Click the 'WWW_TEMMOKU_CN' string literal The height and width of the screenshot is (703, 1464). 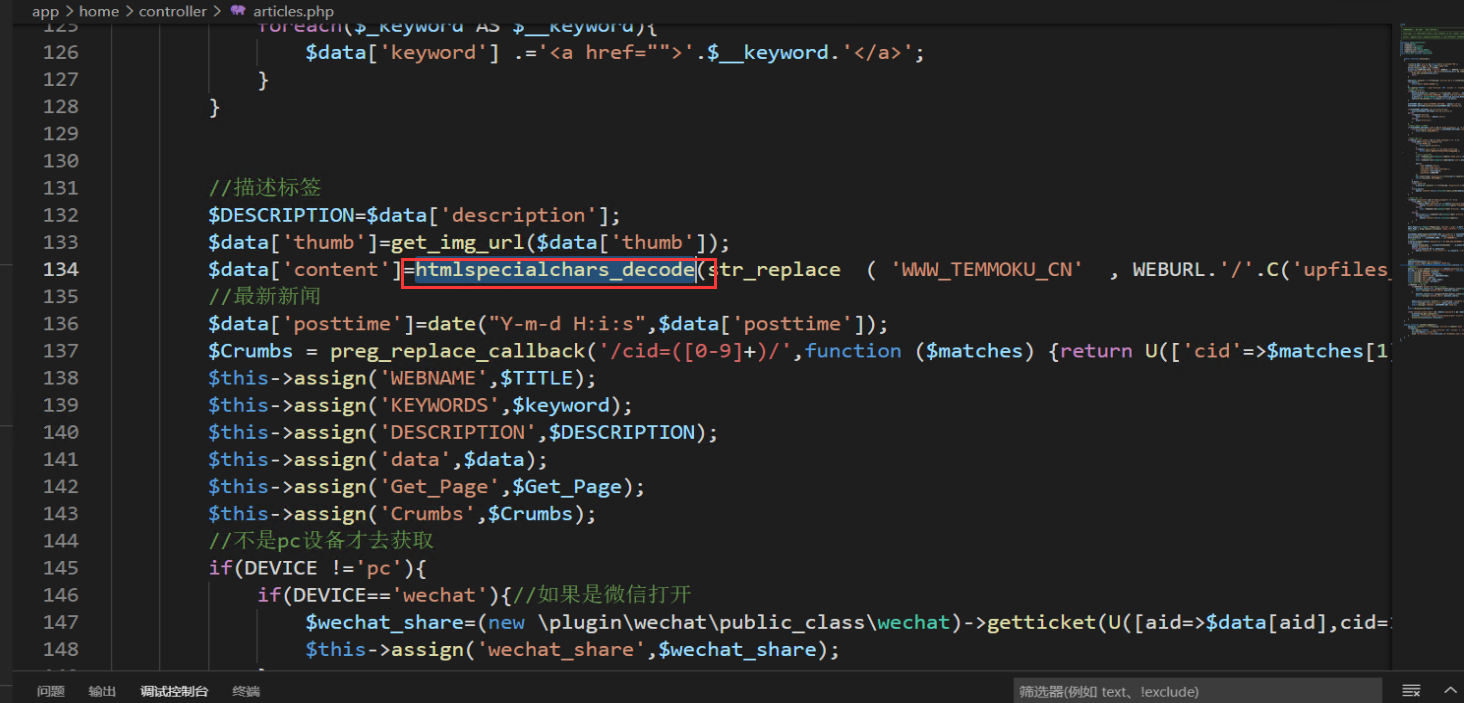click(987, 269)
